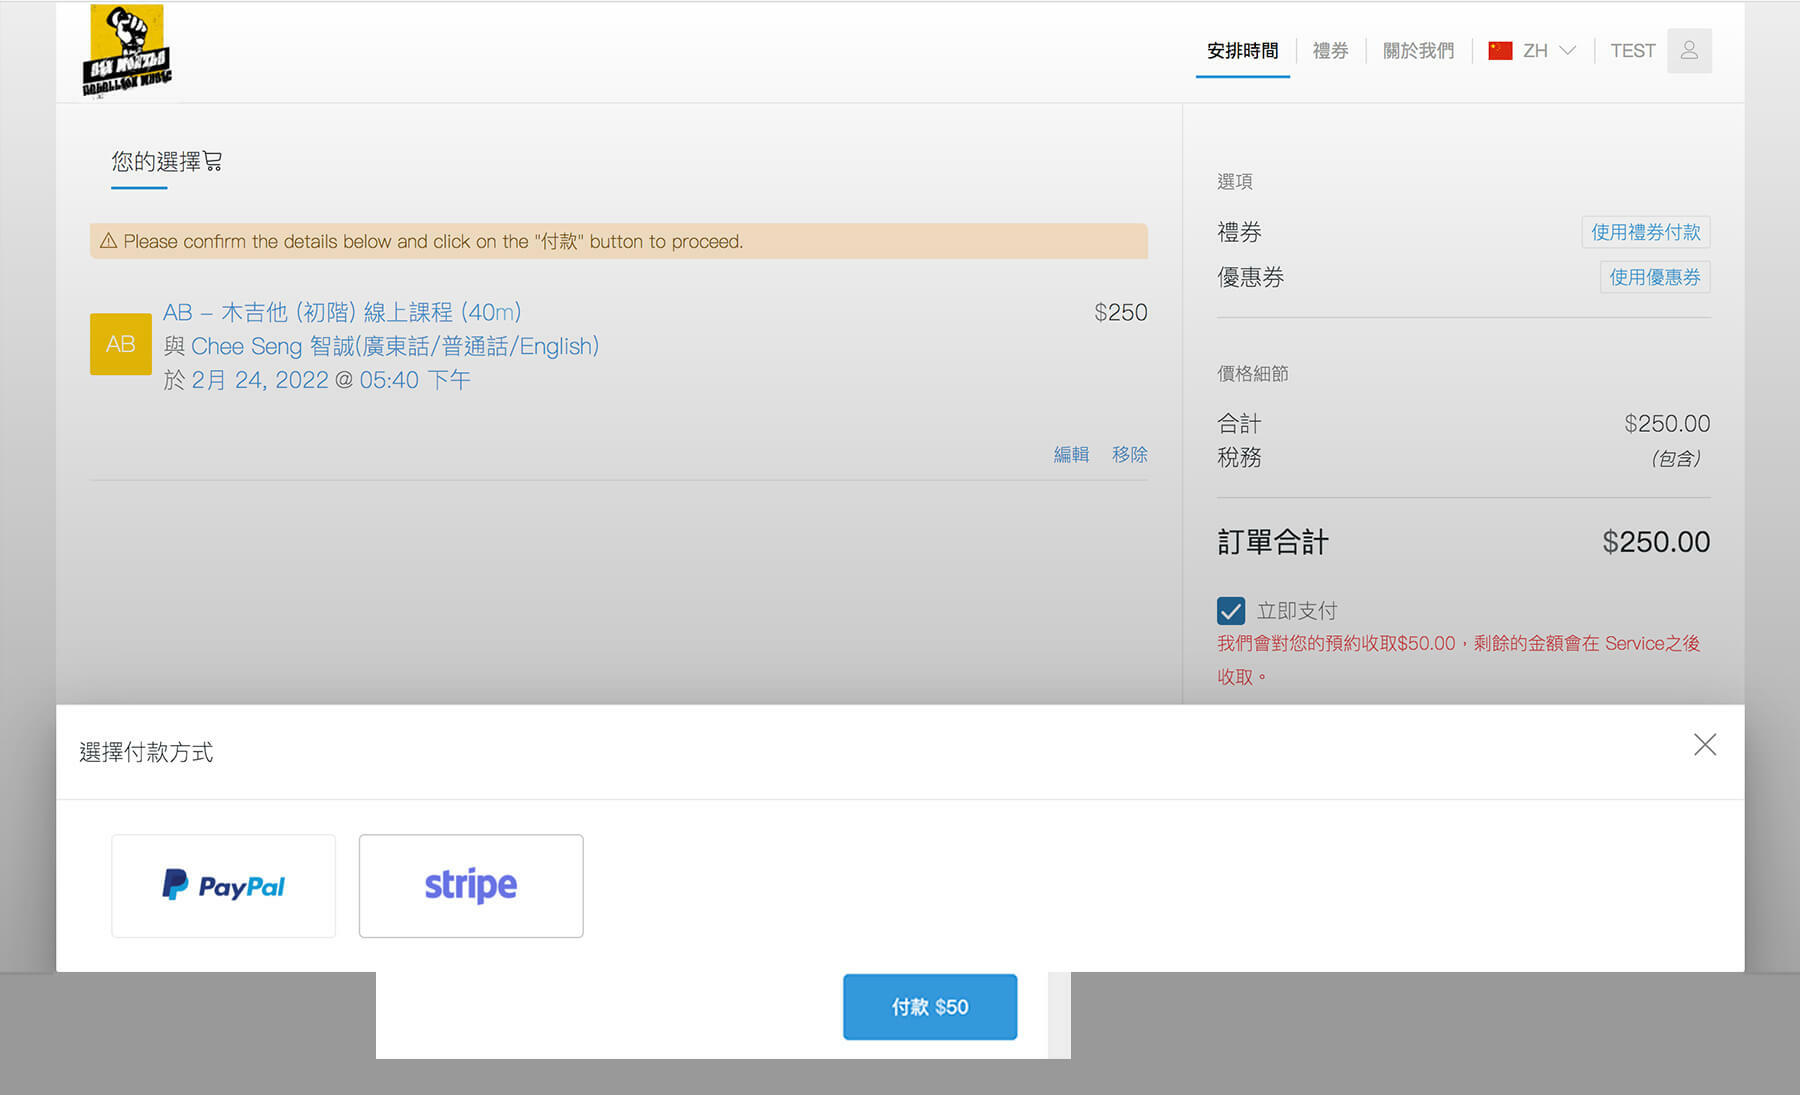Image resolution: width=1800 pixels, height=1095 pixels.
Task: Go to the 關於我們 page
Action: [x=1418, y=51]
